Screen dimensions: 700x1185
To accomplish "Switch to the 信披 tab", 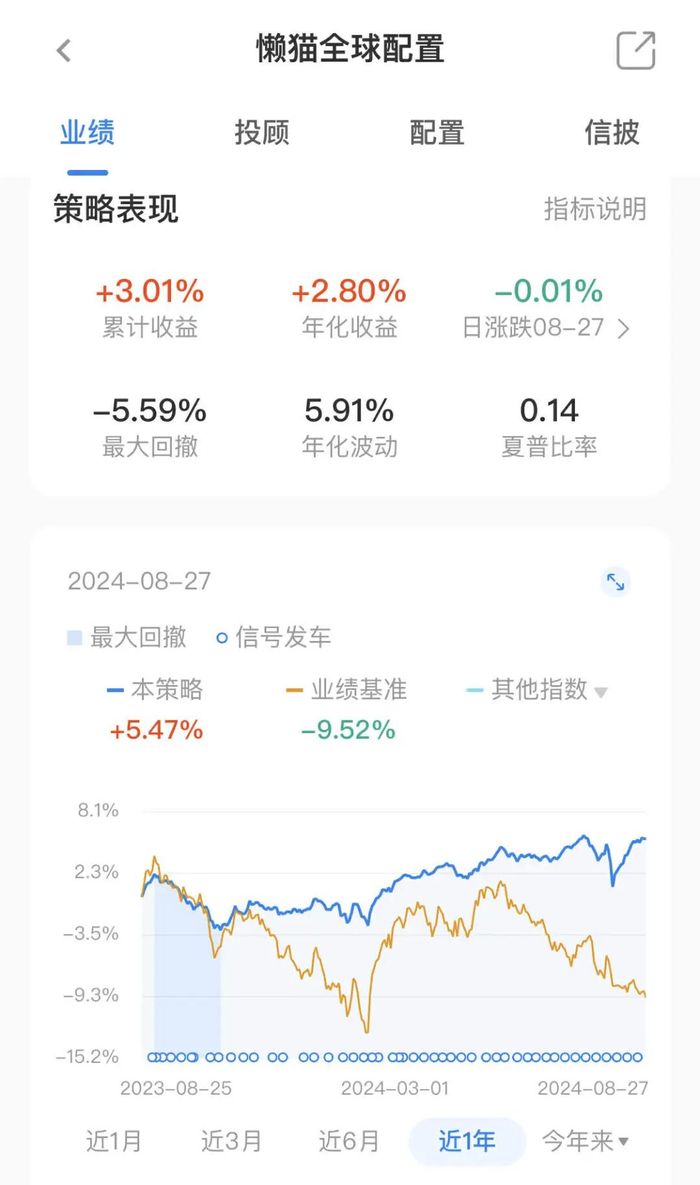I will [612, 133].
